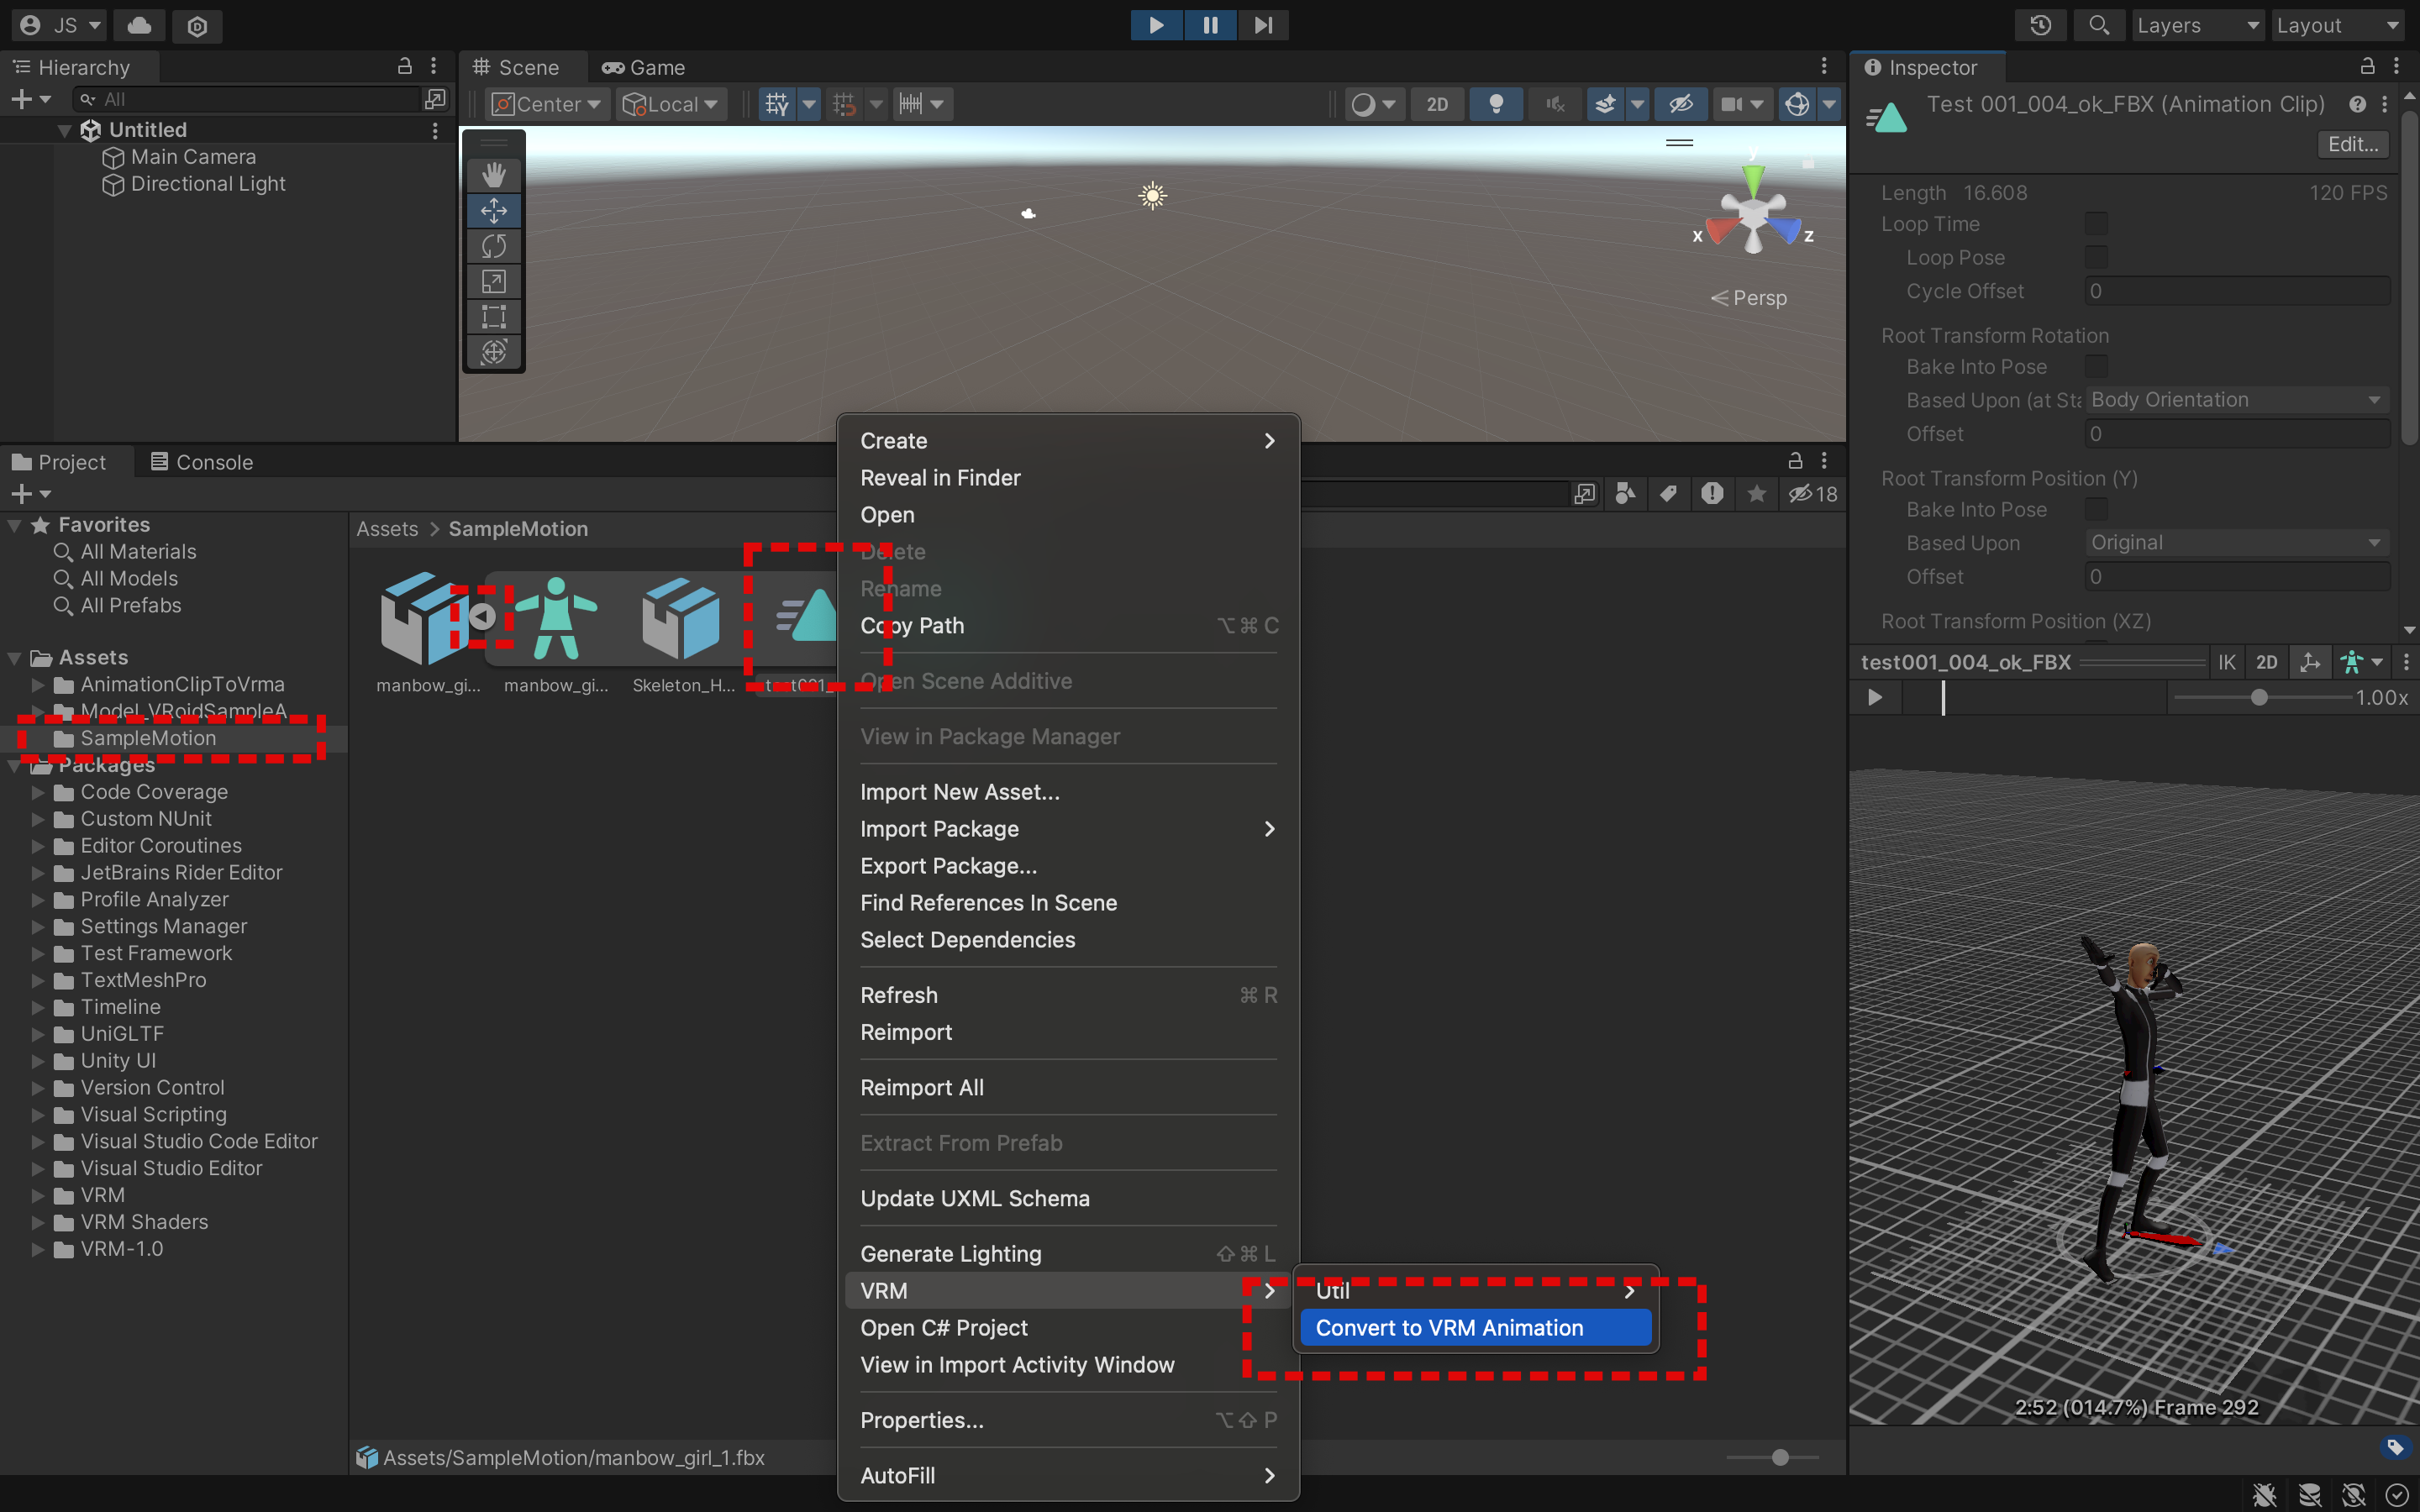Open the Layers dropdown
The height and width of the screenshot is (1512, 2420).
[x=2198, y=25]
